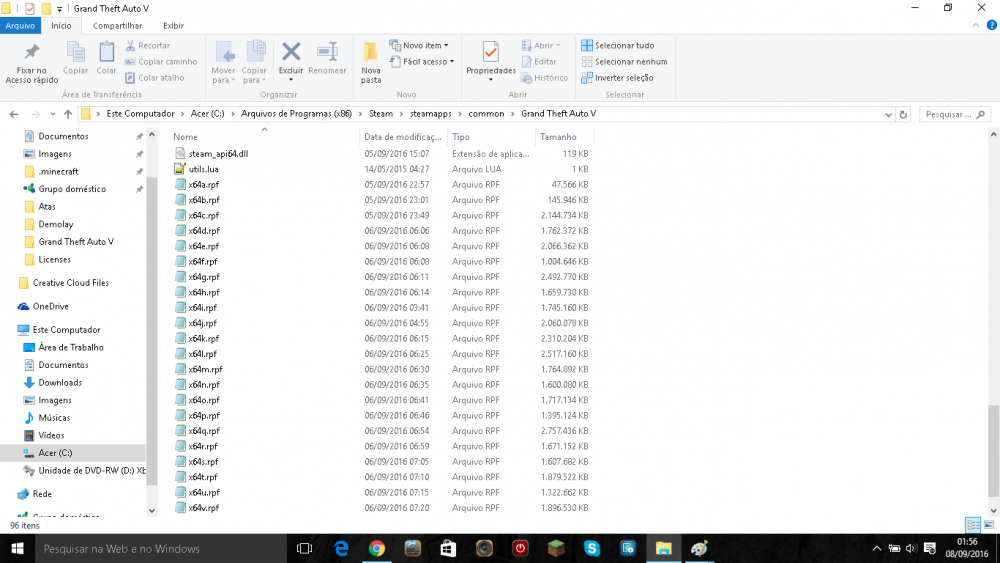Switch to the Exibir tab
Image resolution: width=1000 pixels, height=563 pixels.
(x=173, y=25)
